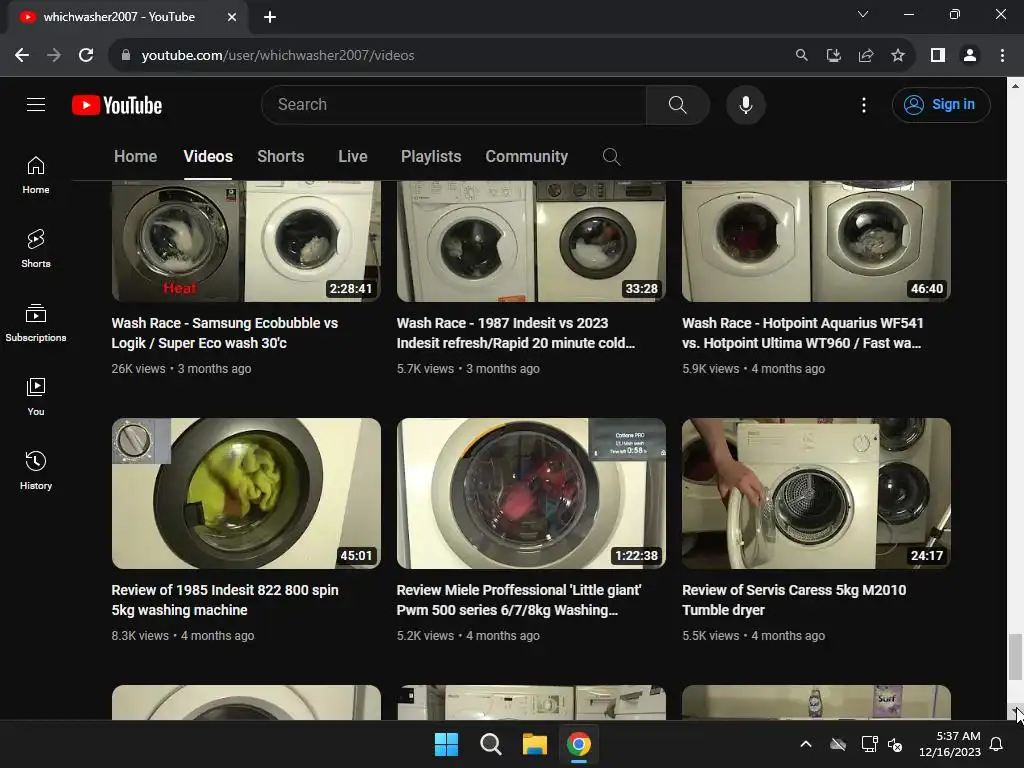Reload the page with refresh icon
1024x768 pixels.
[x=86, y=56]
